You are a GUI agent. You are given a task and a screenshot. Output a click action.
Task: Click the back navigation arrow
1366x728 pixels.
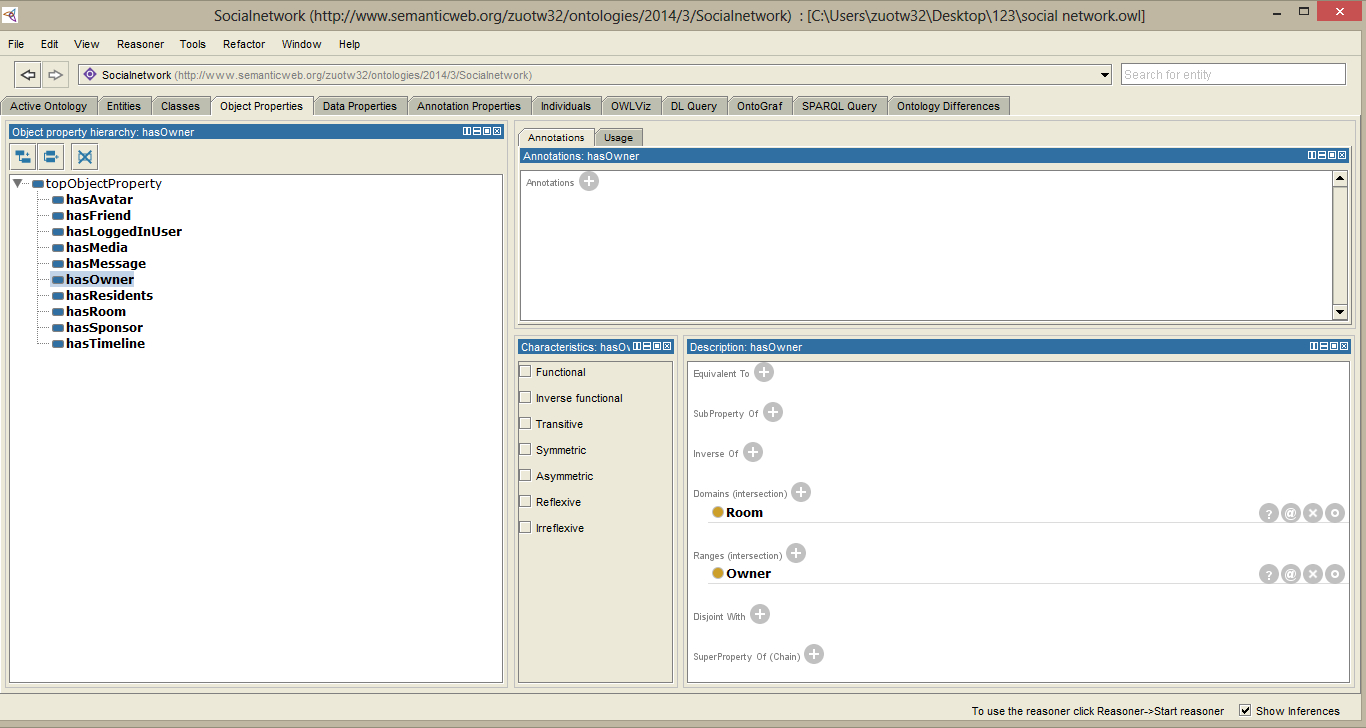[28, 75]
